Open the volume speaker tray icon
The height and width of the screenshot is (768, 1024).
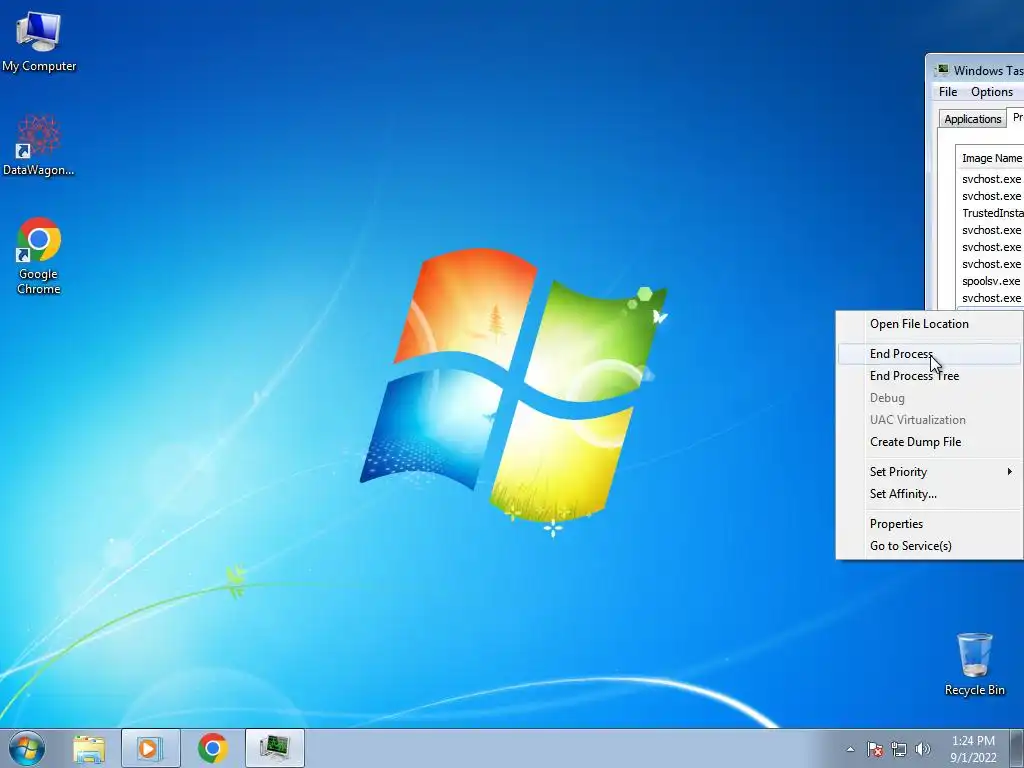point(923,749)
